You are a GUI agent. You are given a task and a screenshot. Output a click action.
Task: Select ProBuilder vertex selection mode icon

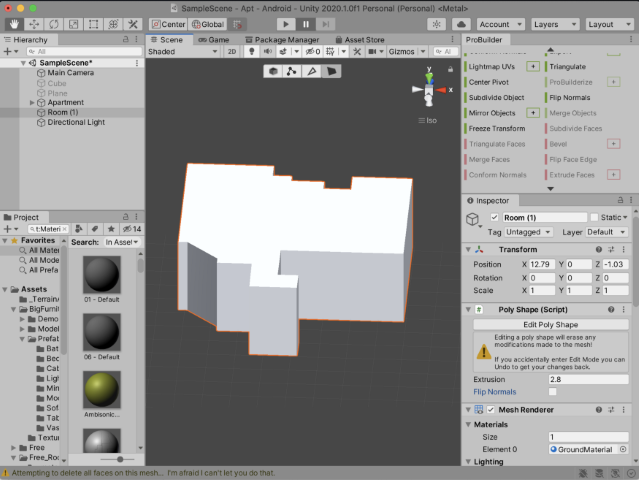click(x=292, y=71)
